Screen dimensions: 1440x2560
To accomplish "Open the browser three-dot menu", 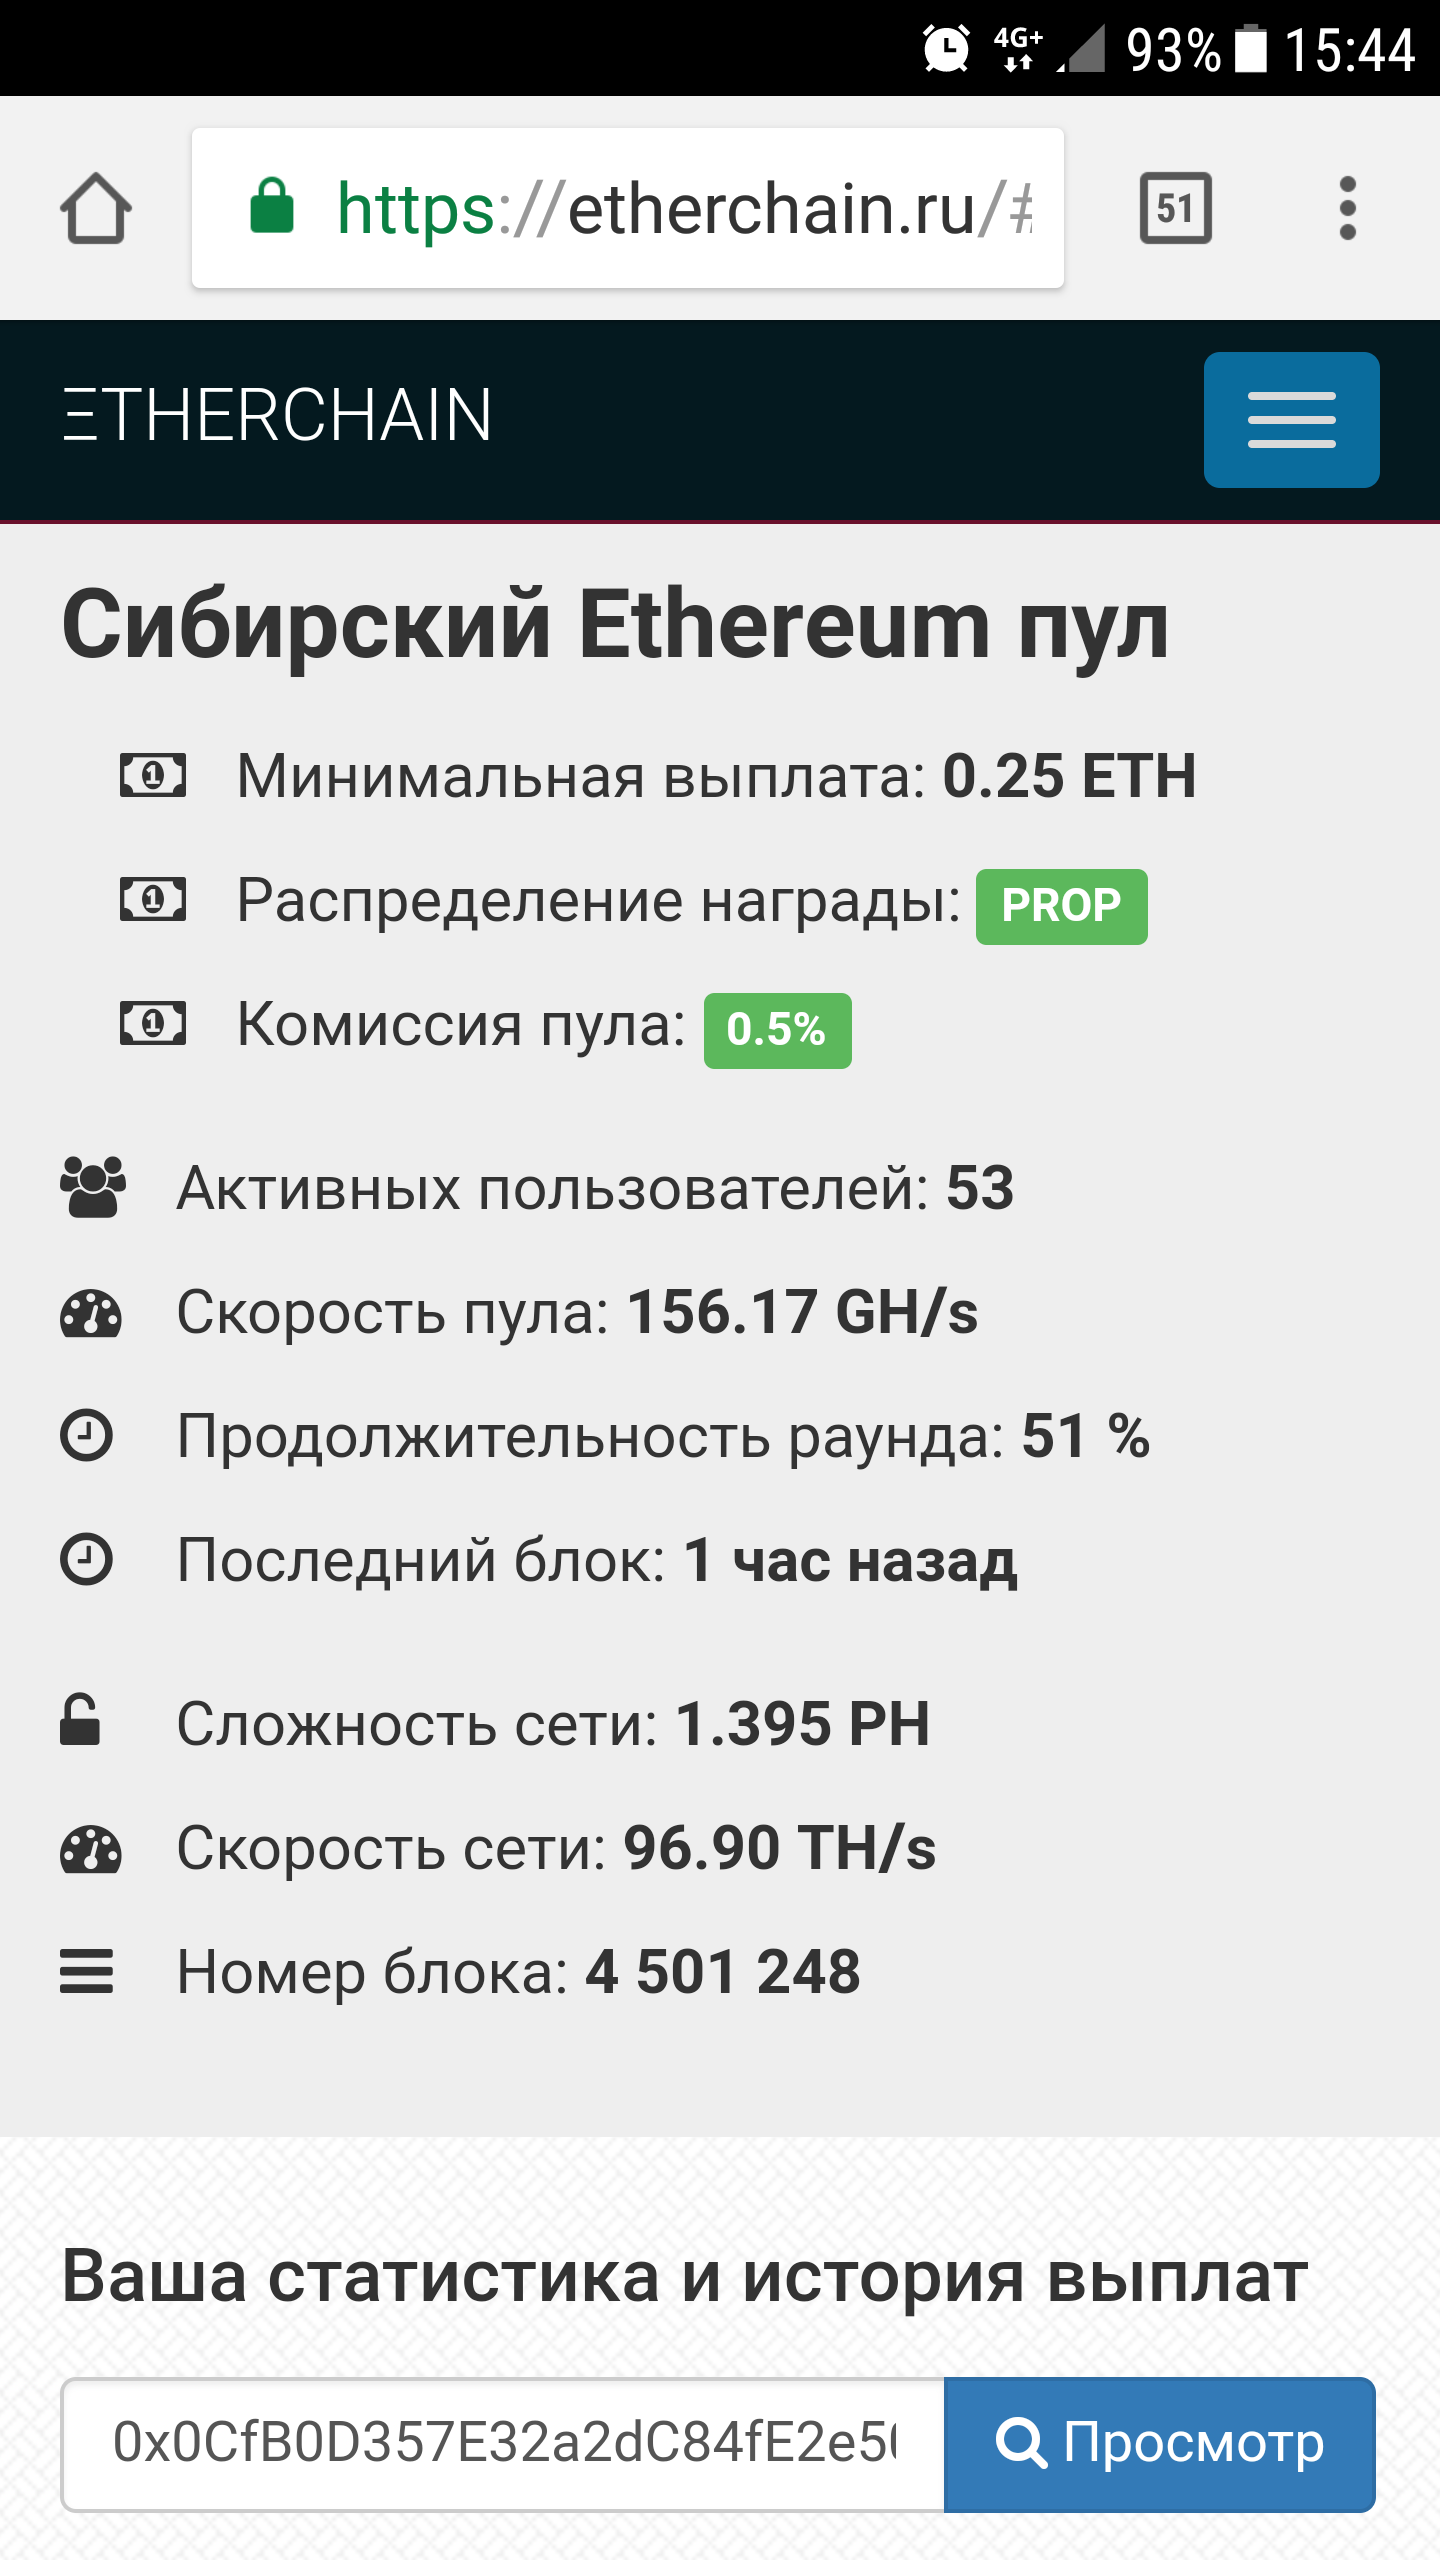I will [1347, 208].
